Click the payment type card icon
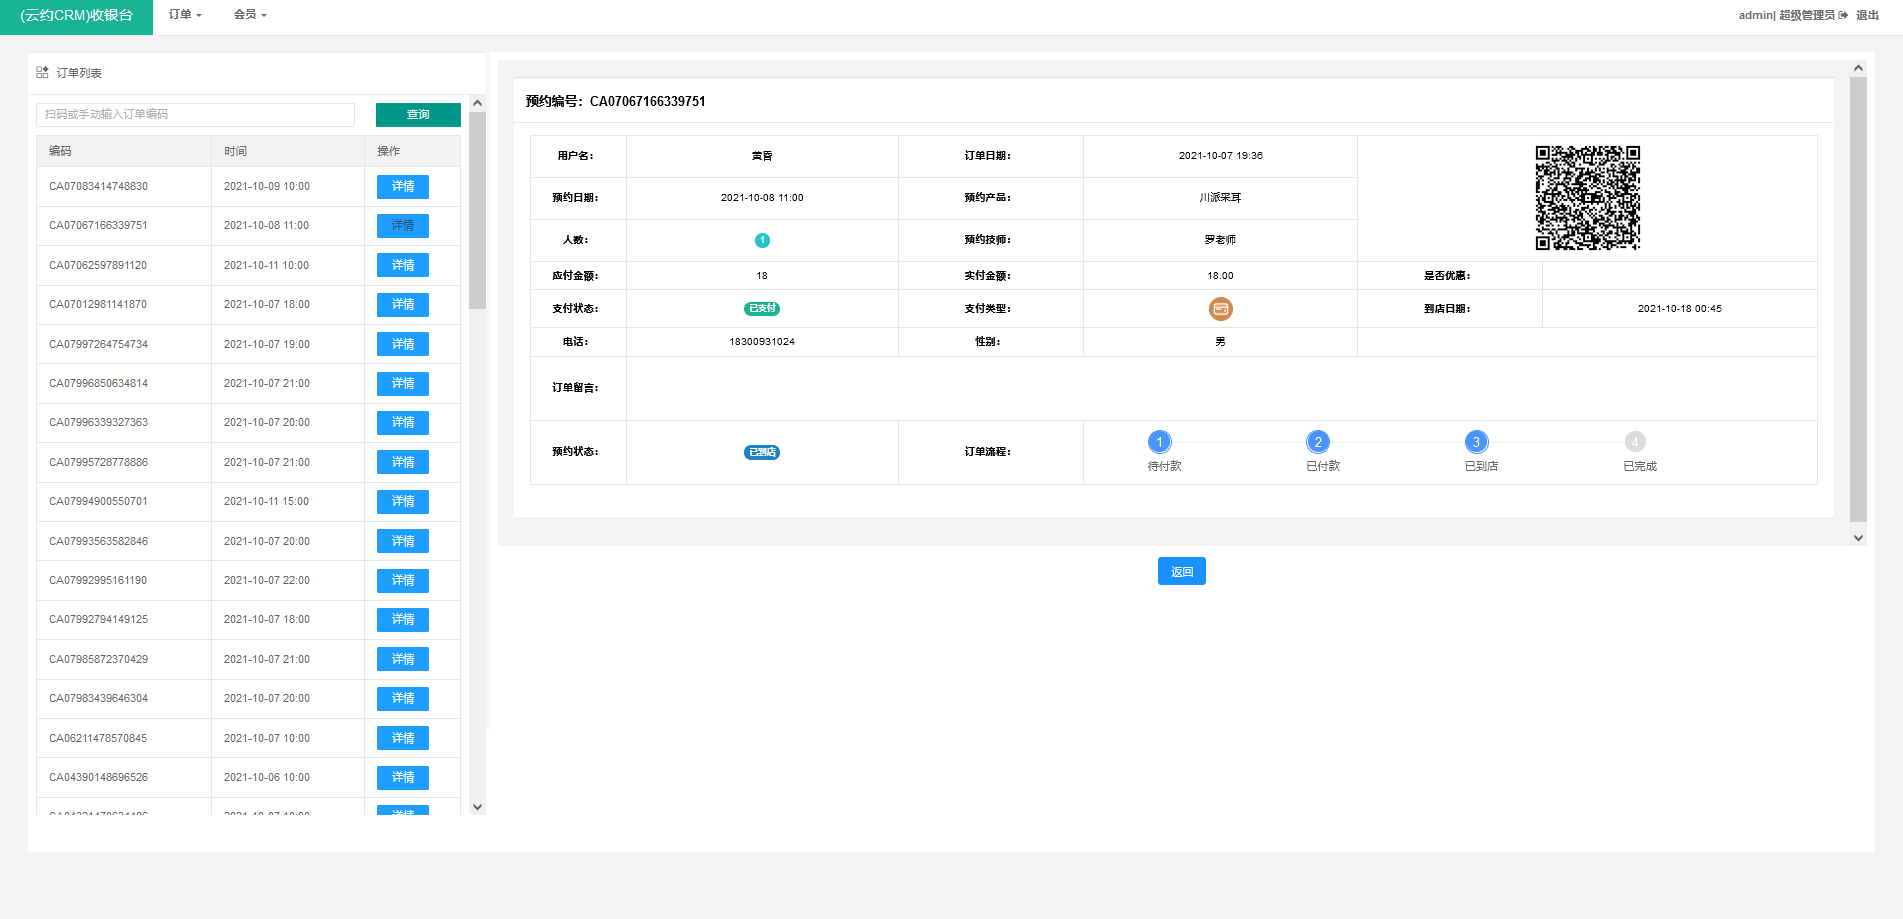The image size is (1903, 919). [x=1220, y=309]
